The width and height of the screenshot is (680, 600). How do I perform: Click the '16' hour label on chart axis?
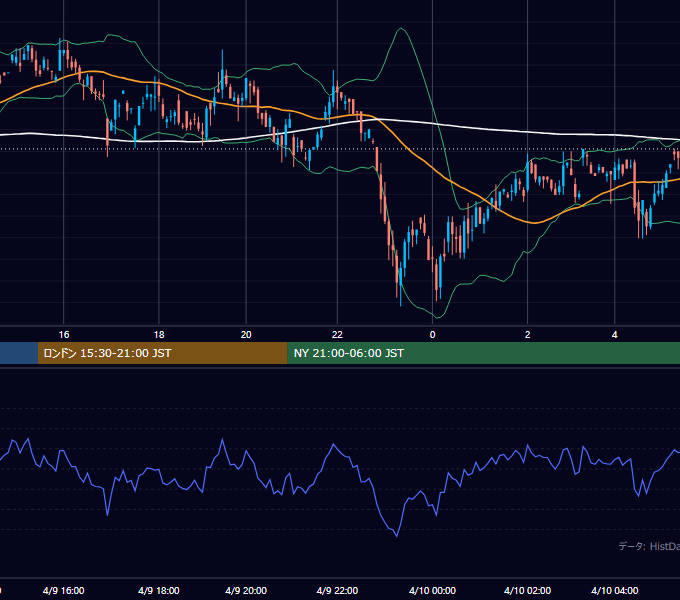tap(64, 334)
